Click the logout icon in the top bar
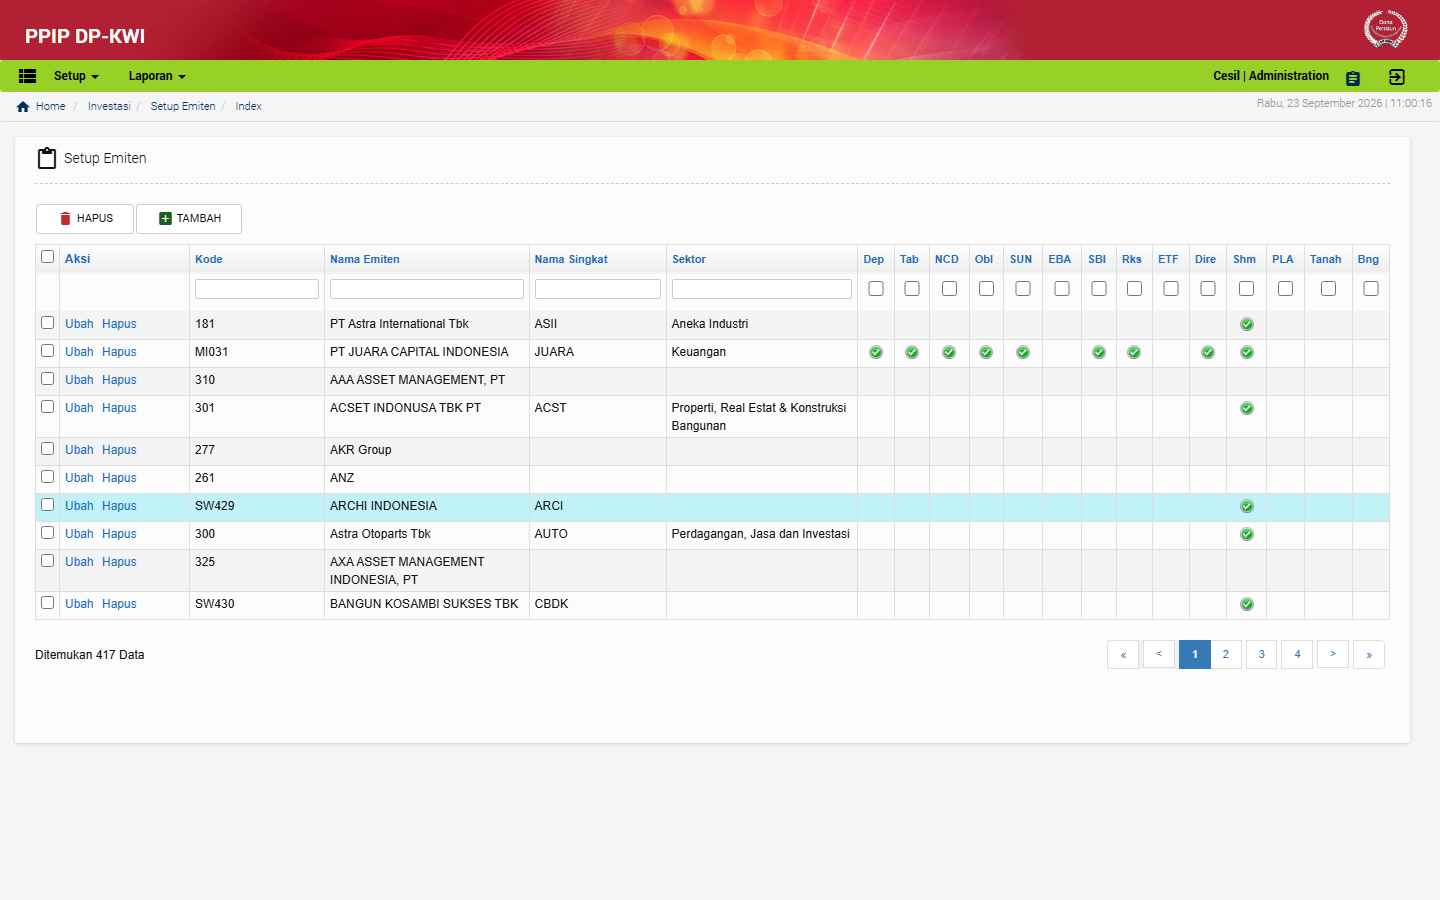1440x900 pixels. (1397, 77)
